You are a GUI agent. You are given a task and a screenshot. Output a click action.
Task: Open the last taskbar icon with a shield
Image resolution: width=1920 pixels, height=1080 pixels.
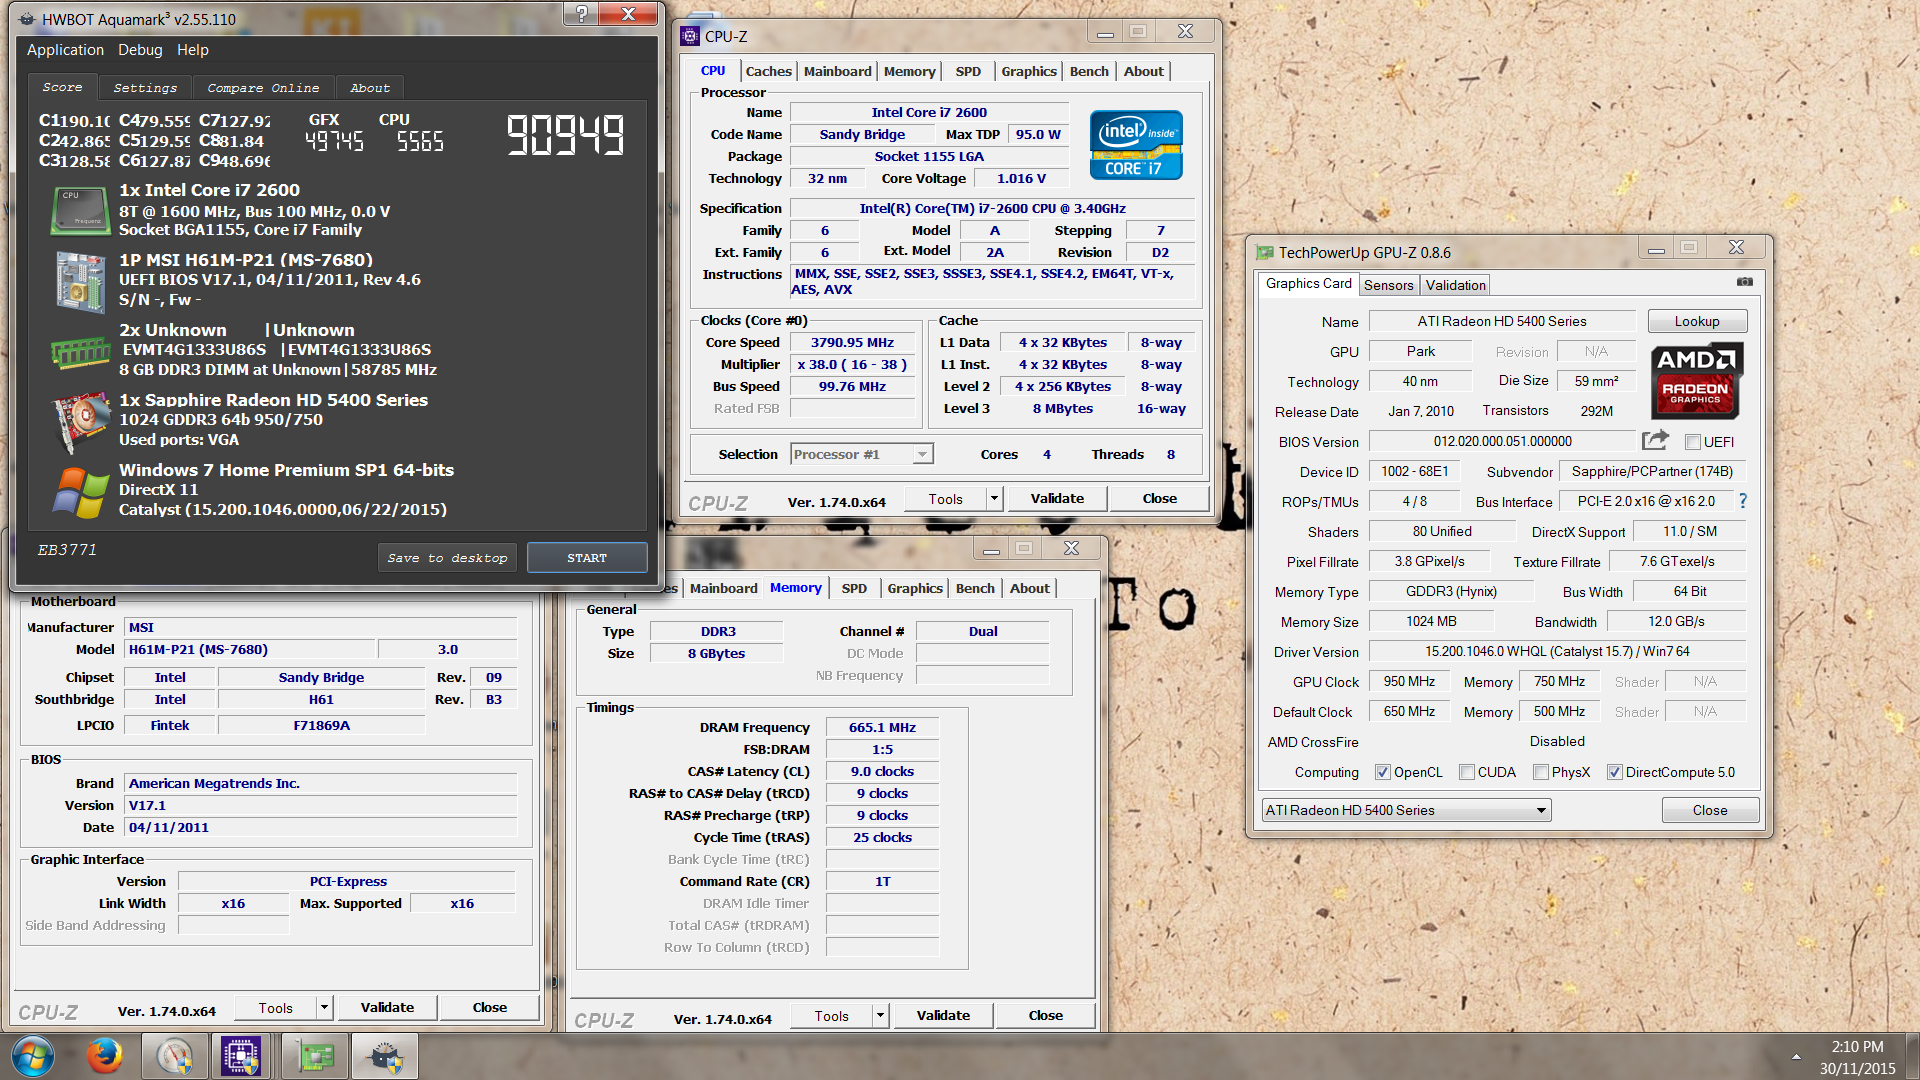(385, 1056)
